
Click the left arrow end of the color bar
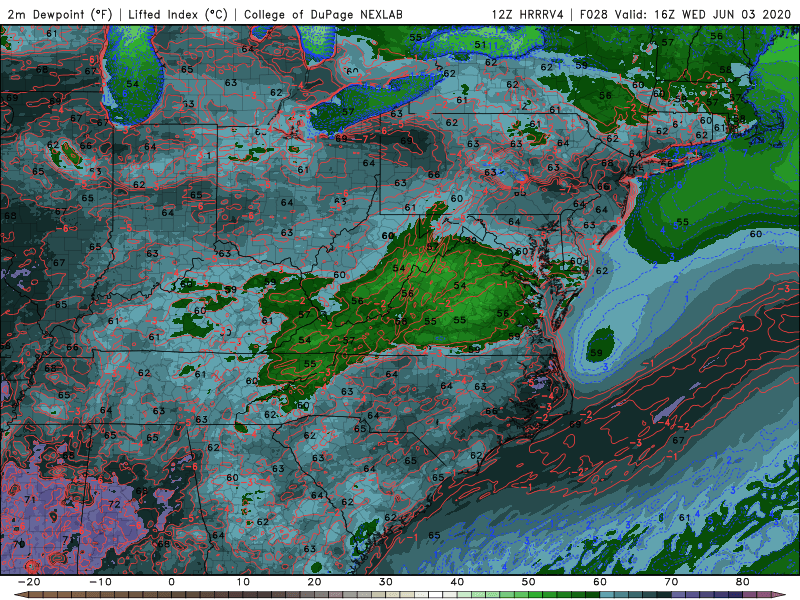coord(20,595)
